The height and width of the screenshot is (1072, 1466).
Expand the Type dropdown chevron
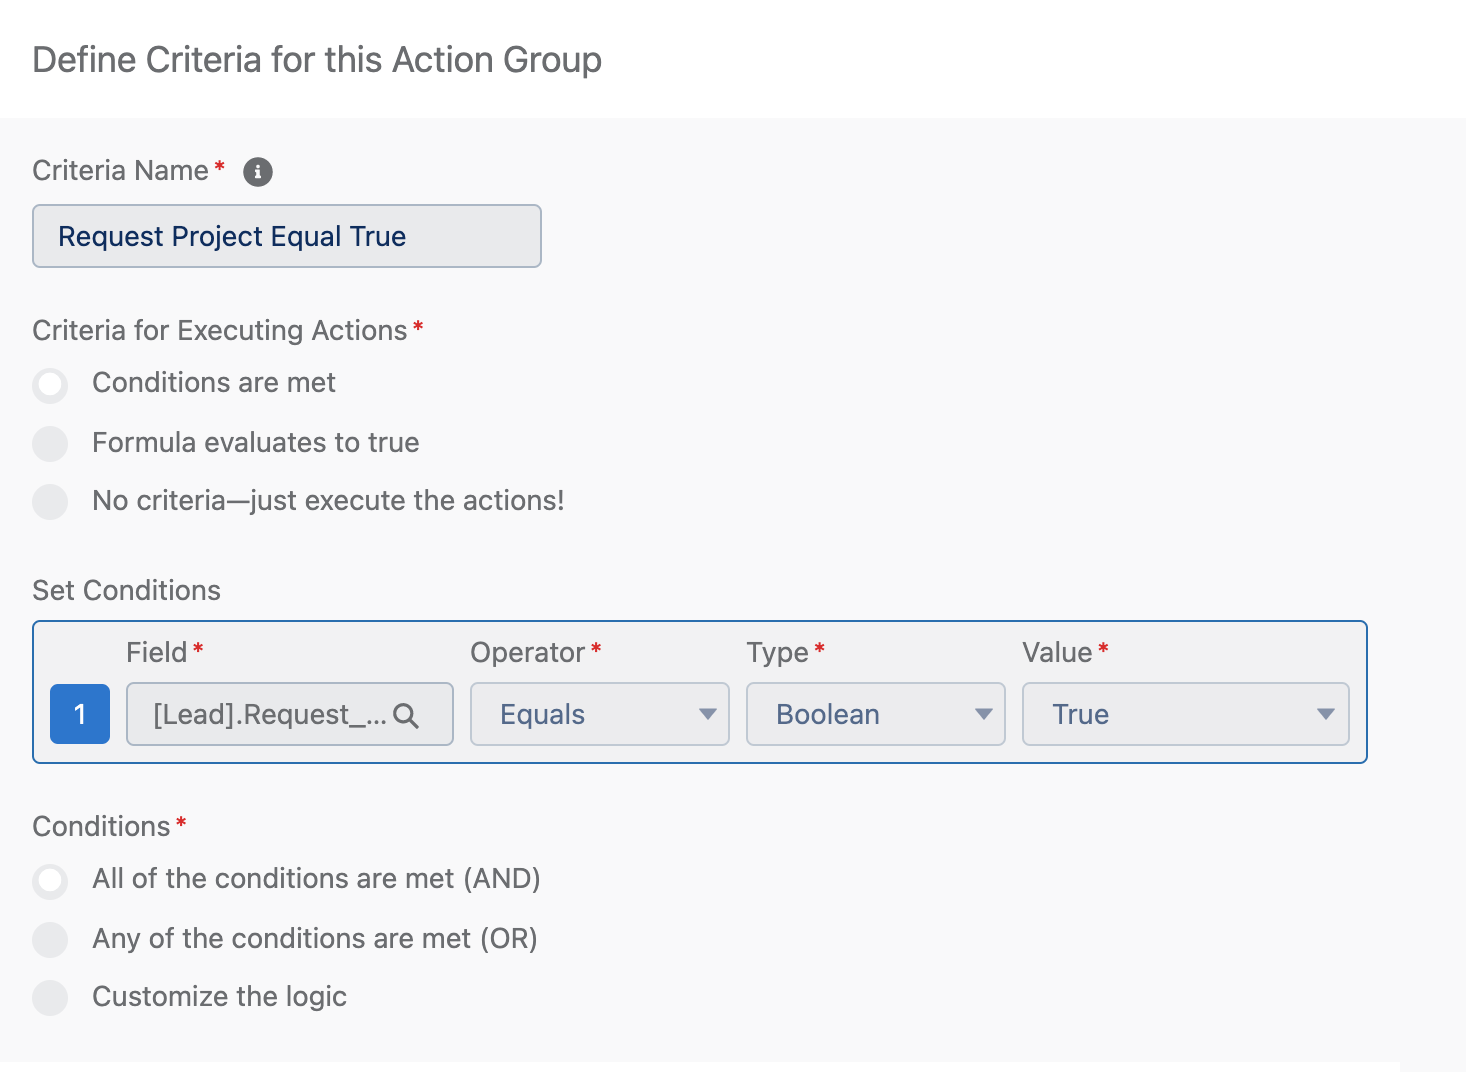point(983,714)
